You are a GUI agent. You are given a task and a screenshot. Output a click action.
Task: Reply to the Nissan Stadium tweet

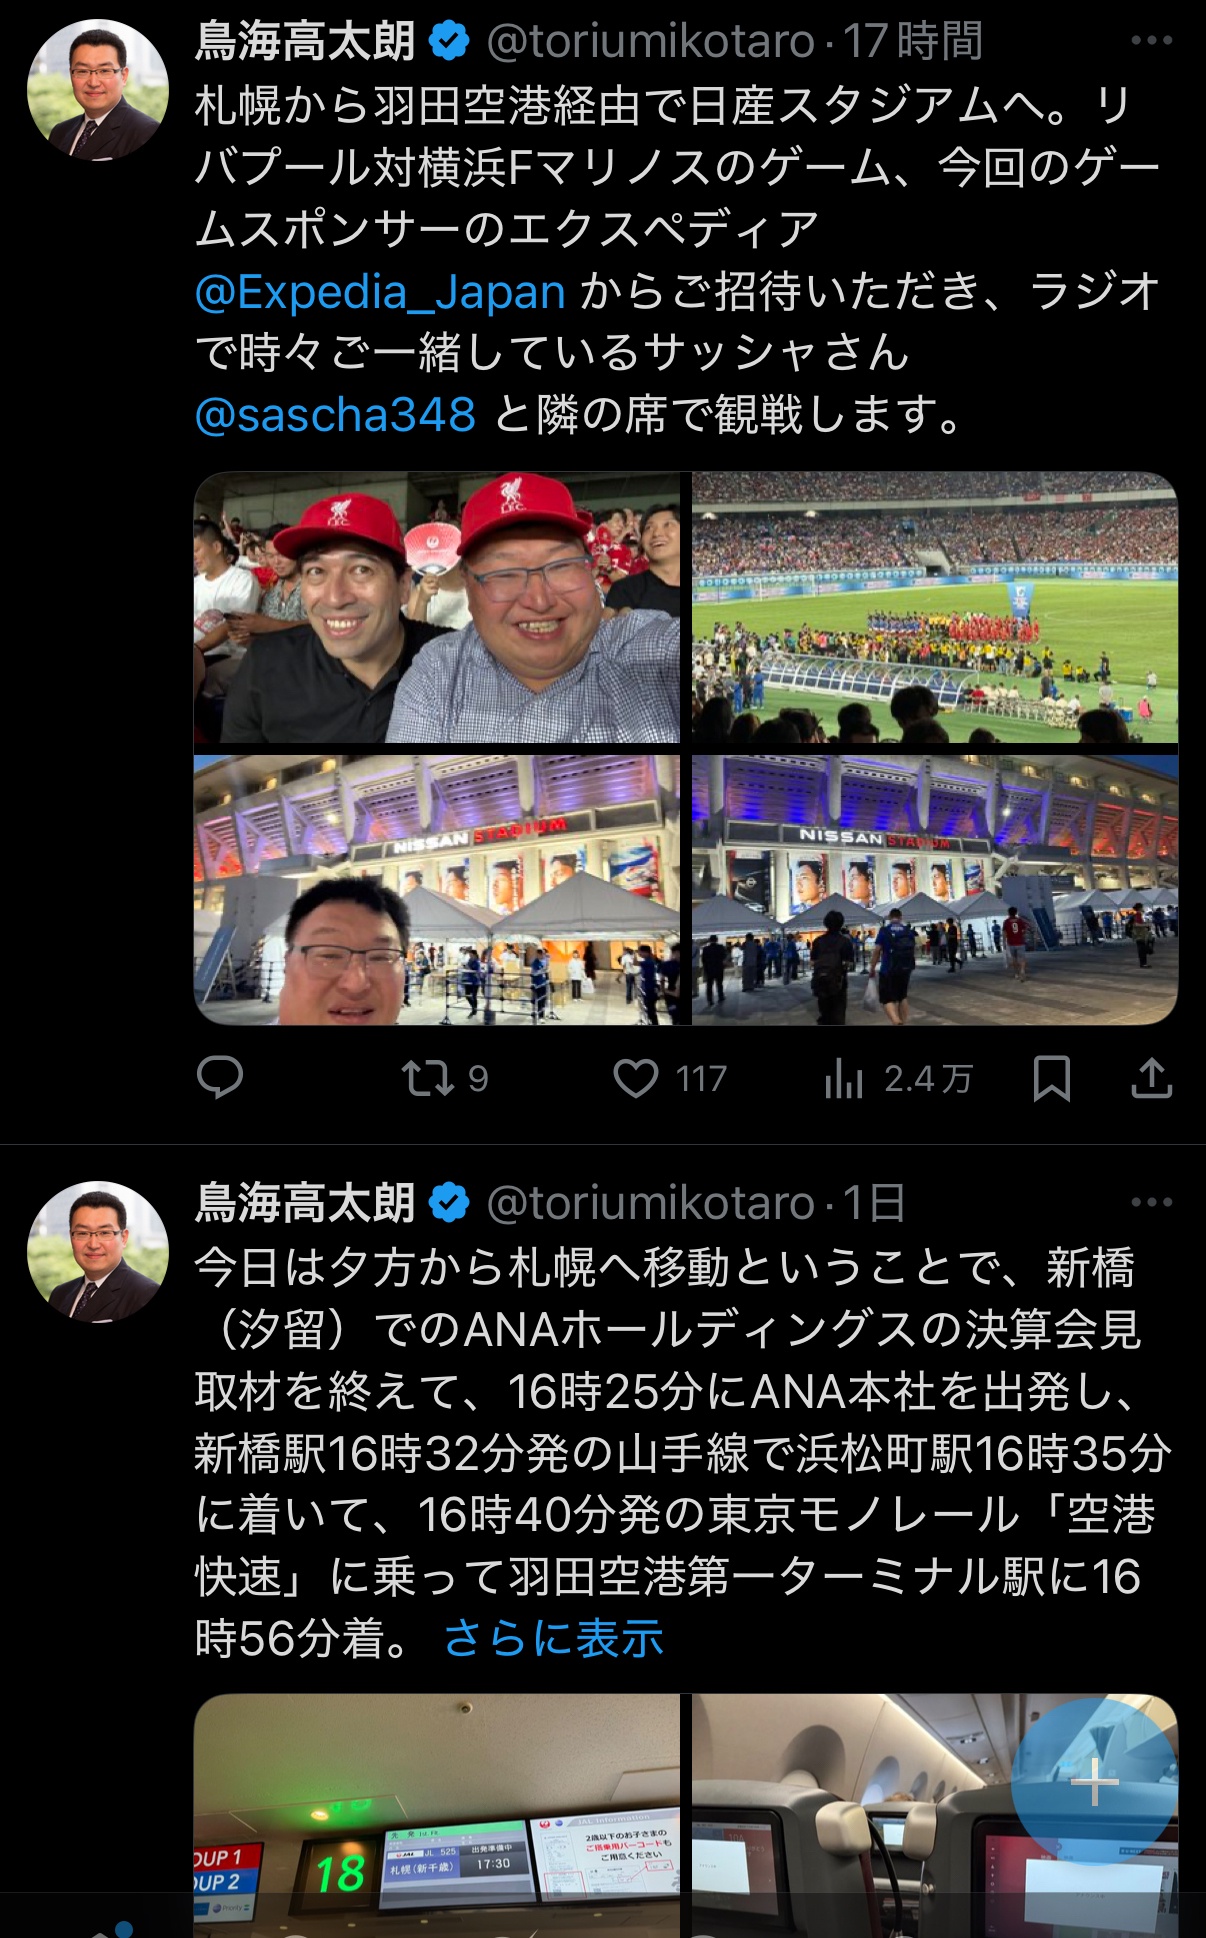coord(220,1078)
